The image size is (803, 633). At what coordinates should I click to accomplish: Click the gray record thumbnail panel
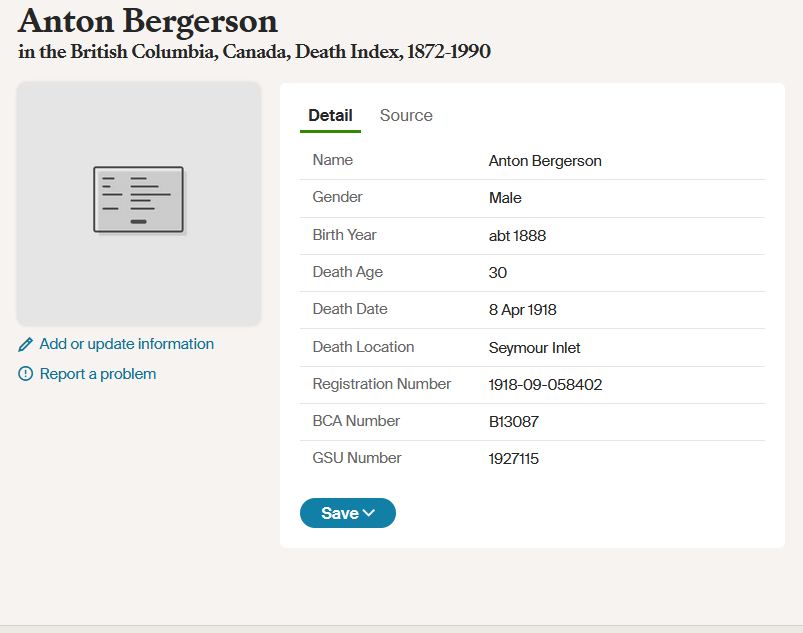click(139, 204)
